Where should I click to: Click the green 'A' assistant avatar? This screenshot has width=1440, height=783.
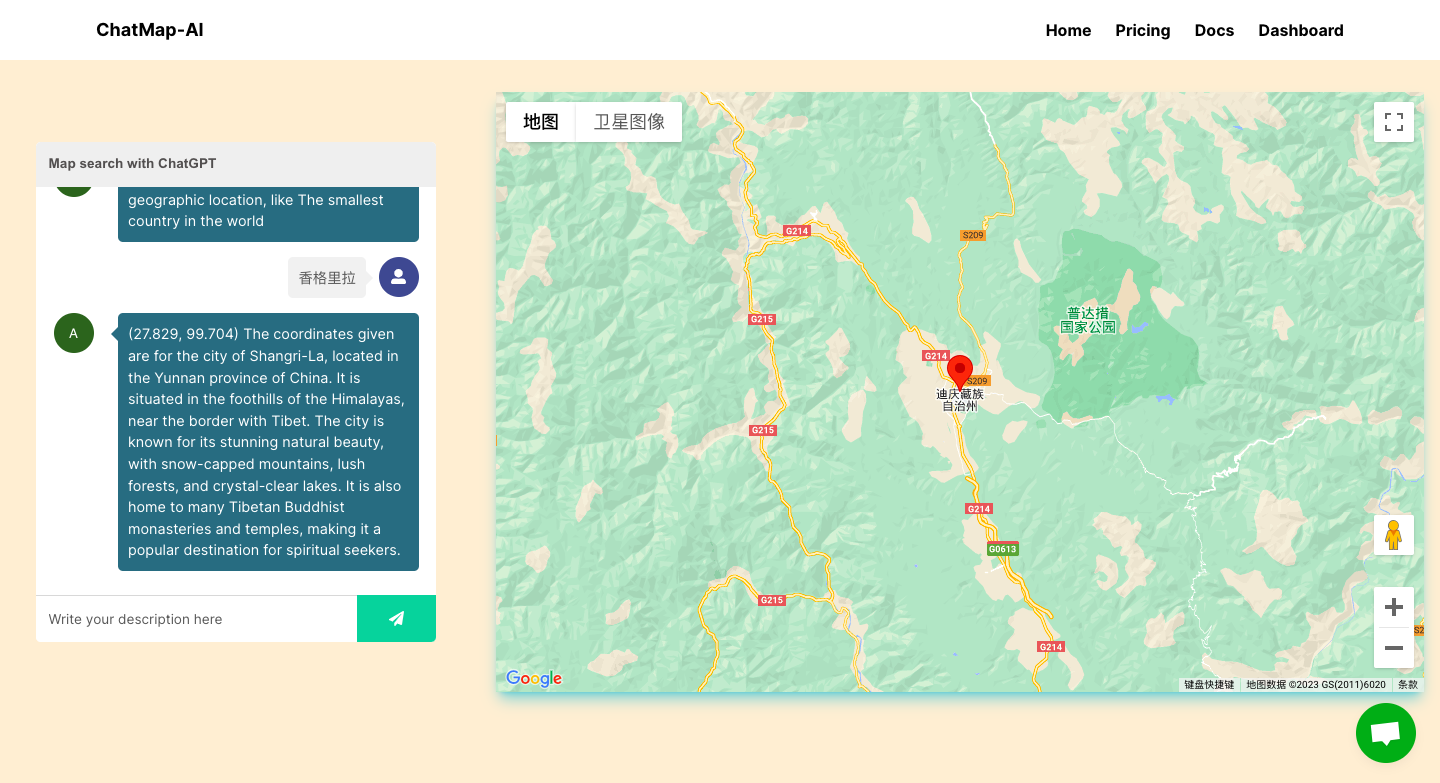point(74,333)
